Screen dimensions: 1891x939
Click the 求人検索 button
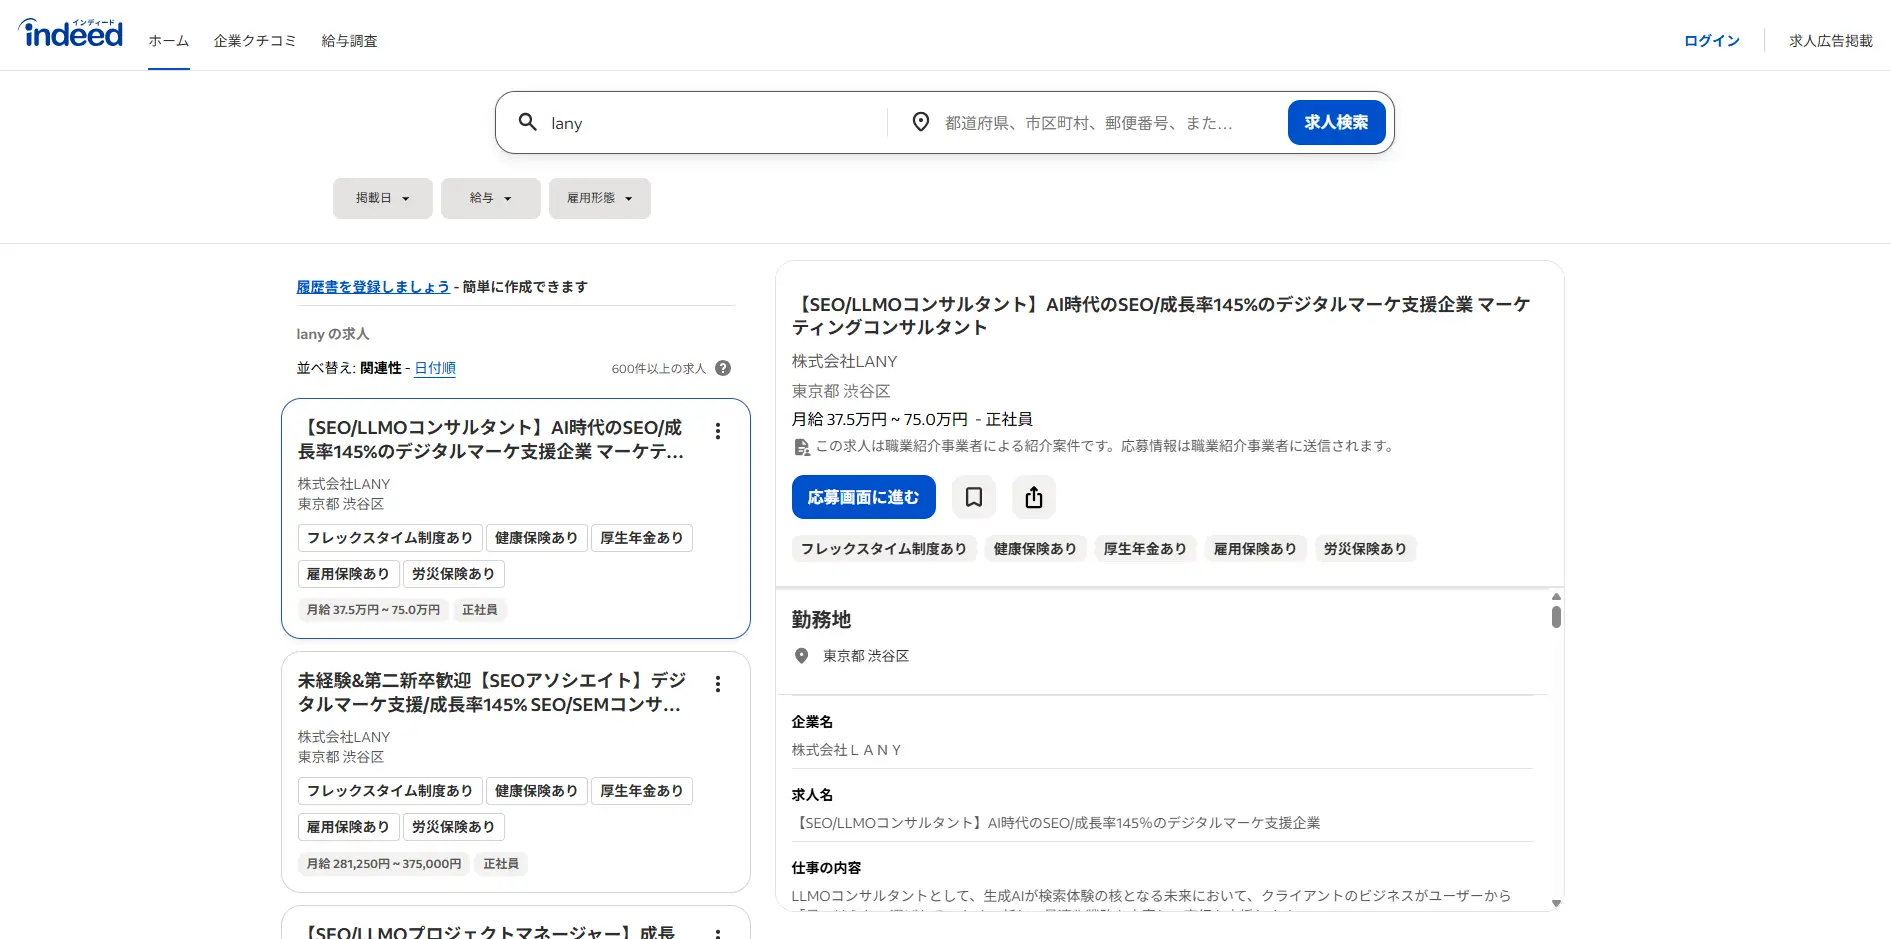point(1336,122)
